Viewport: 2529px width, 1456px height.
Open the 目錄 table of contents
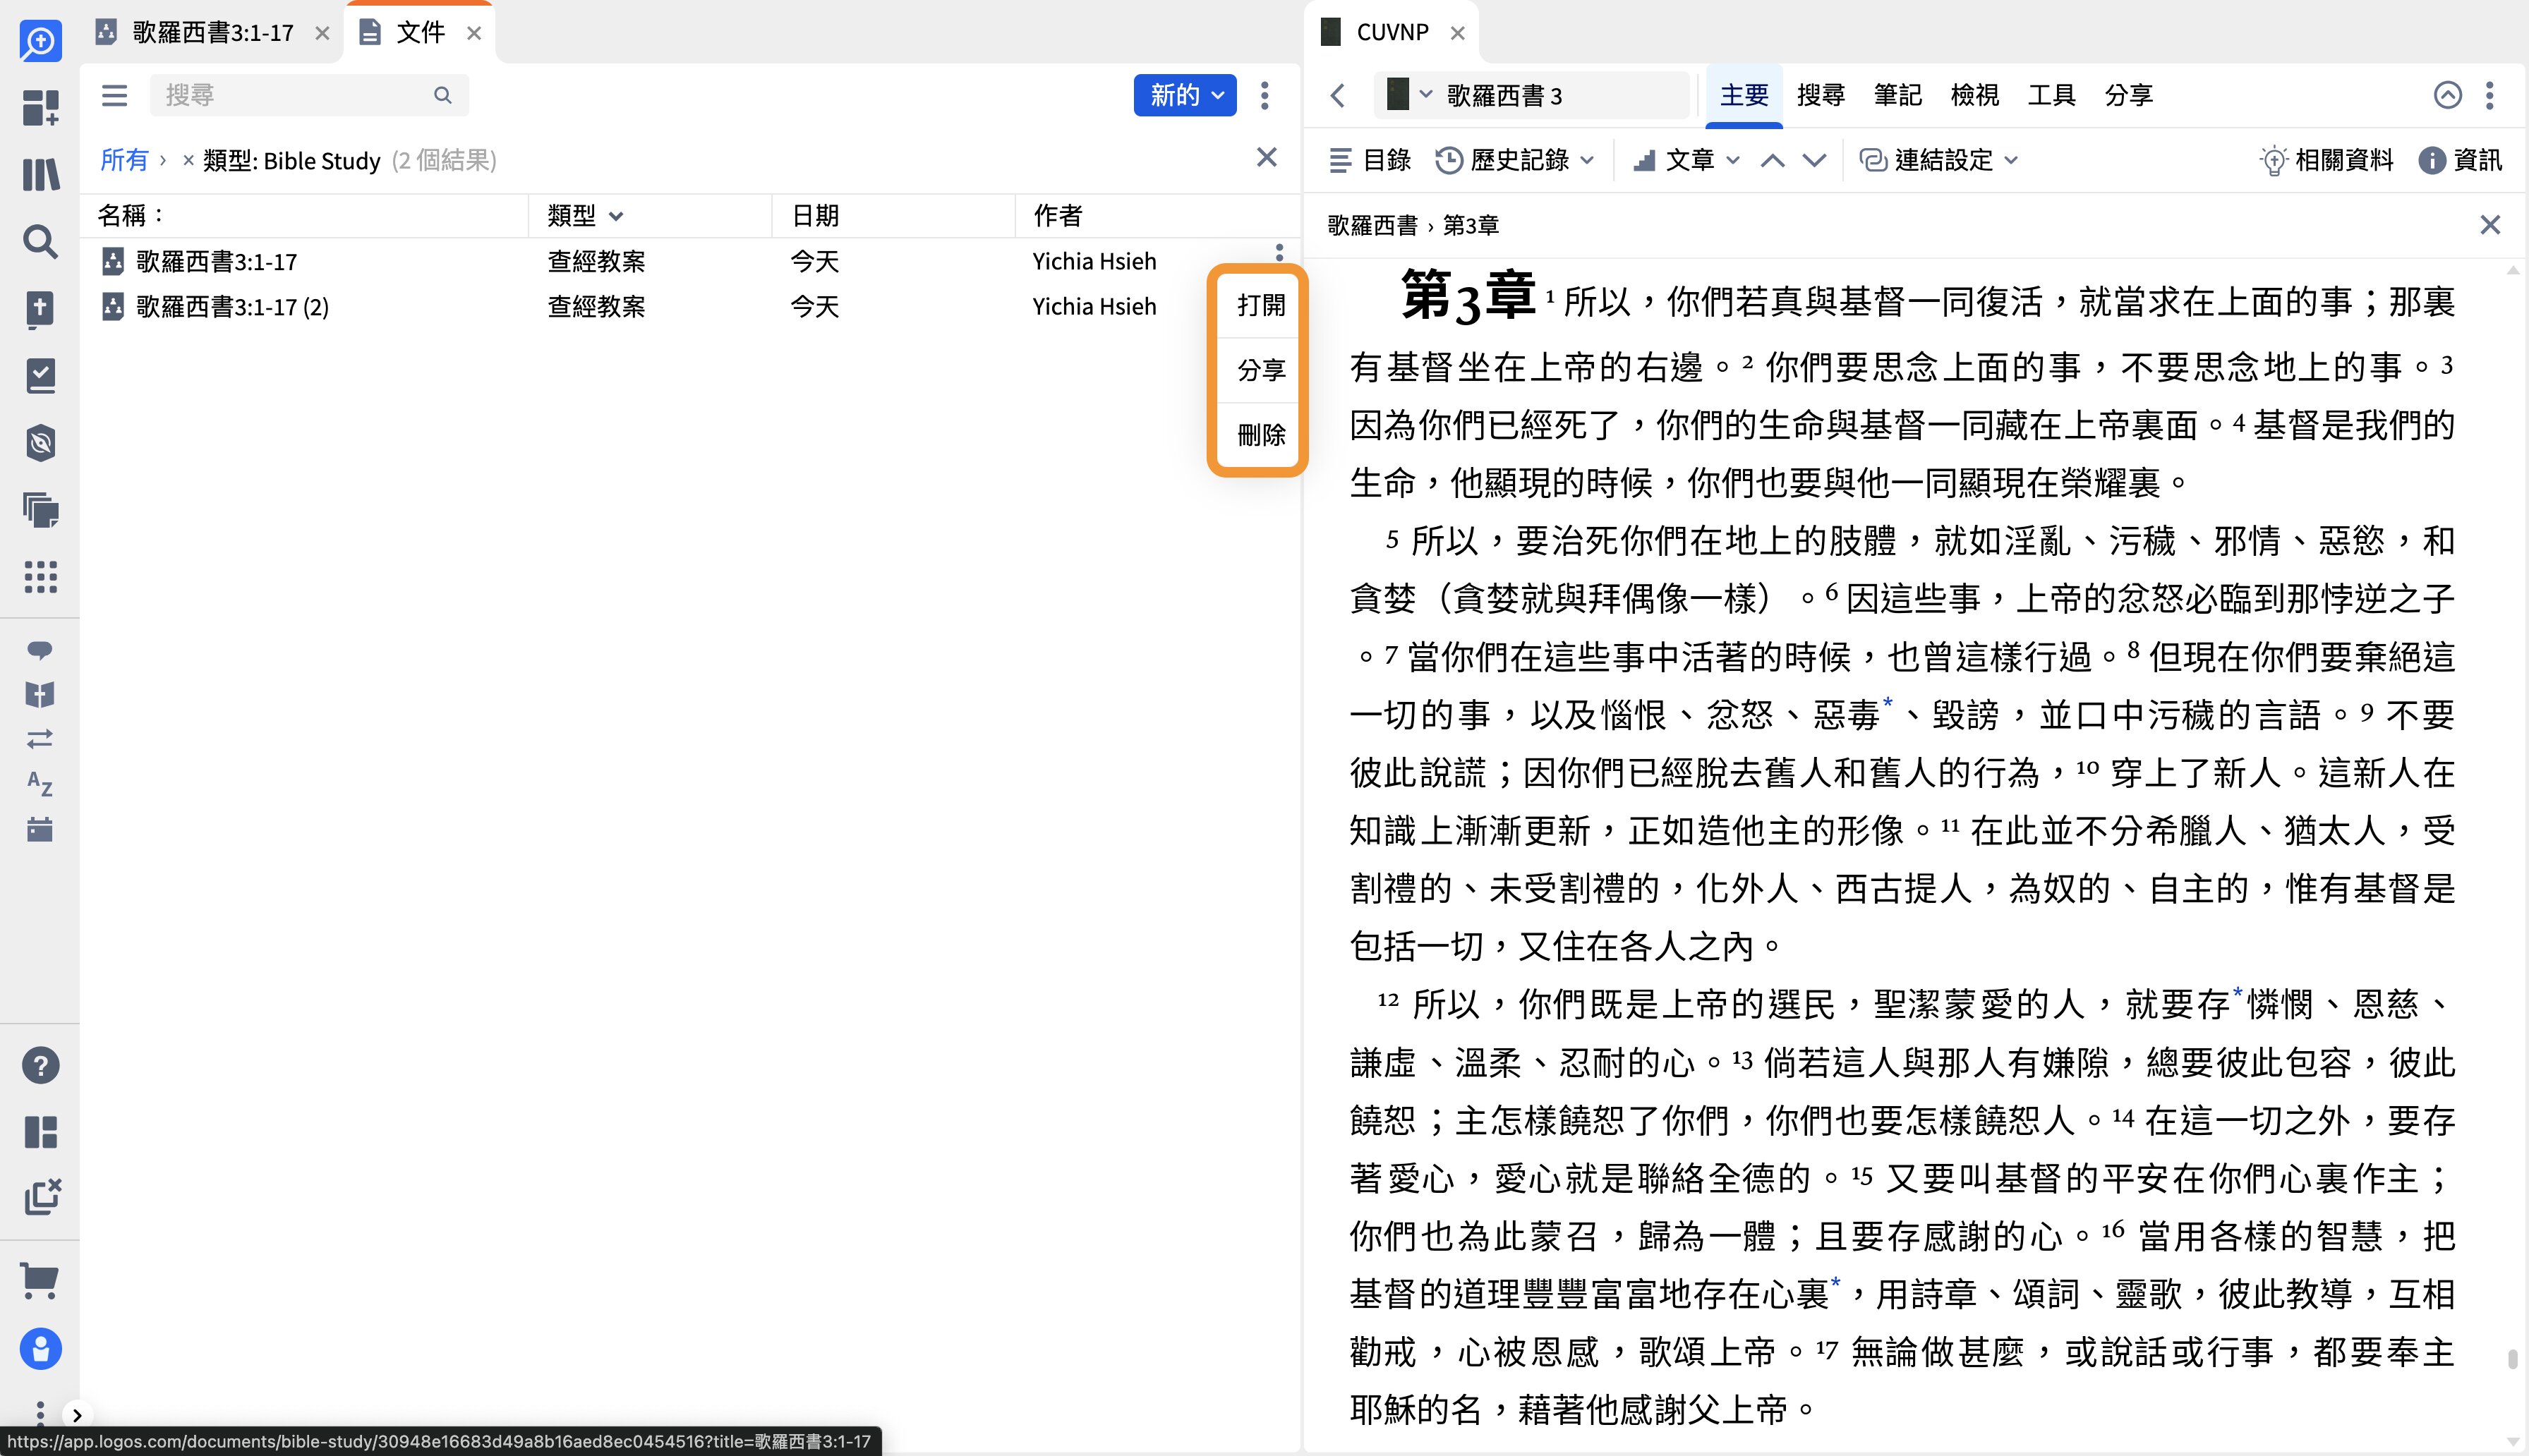point(1369,160)
